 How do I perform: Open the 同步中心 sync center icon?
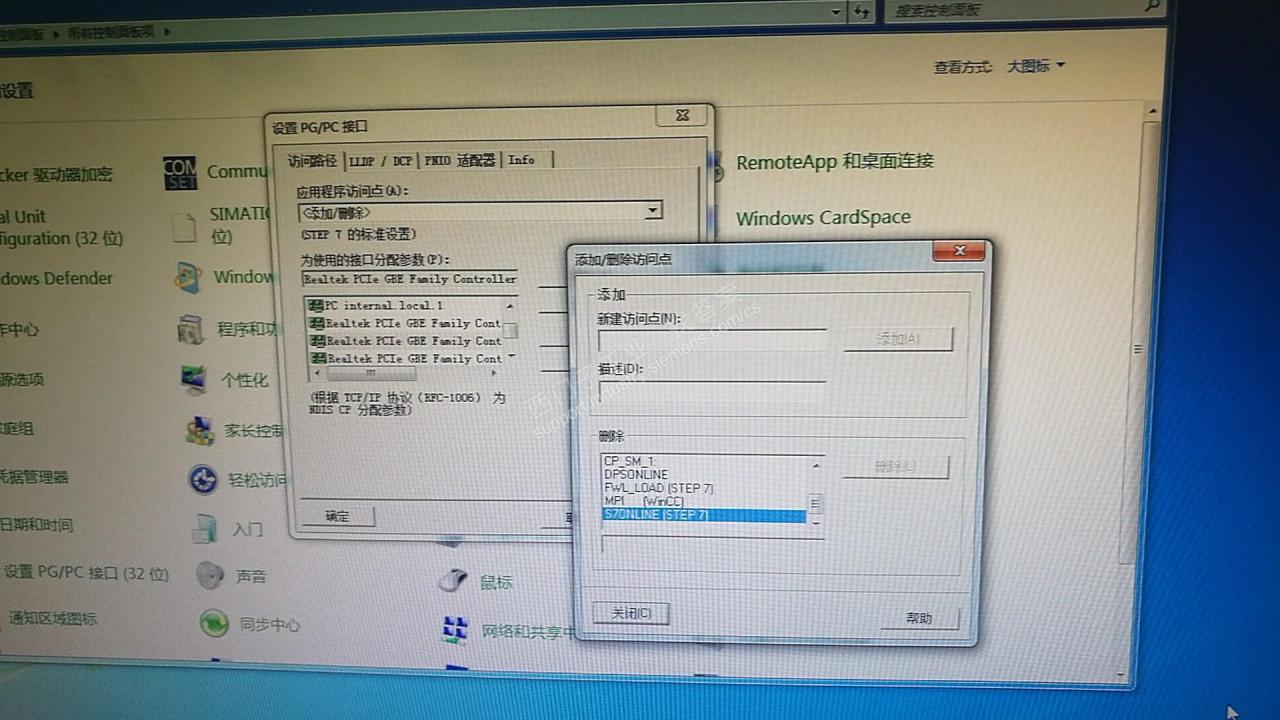click(214, 624)
